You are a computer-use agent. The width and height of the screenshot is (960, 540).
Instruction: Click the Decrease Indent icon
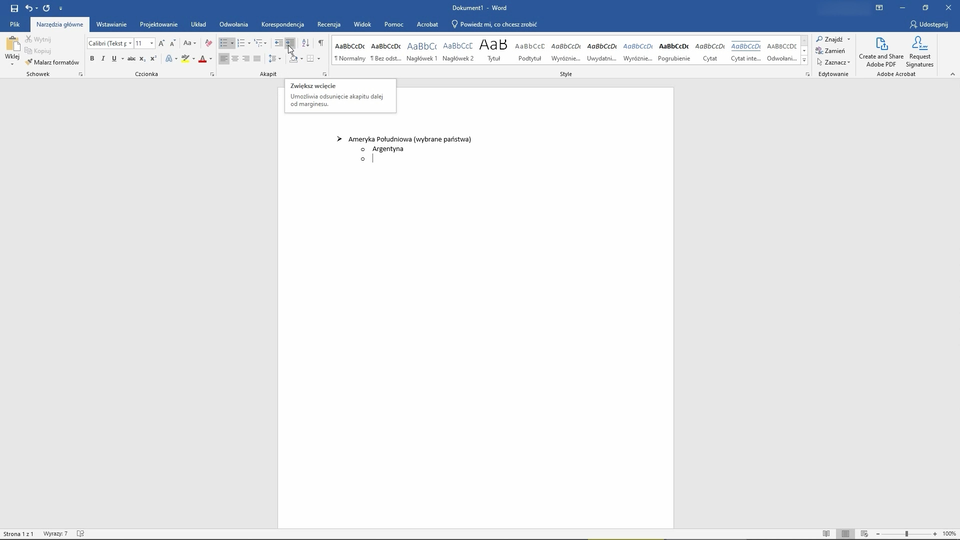279,43
